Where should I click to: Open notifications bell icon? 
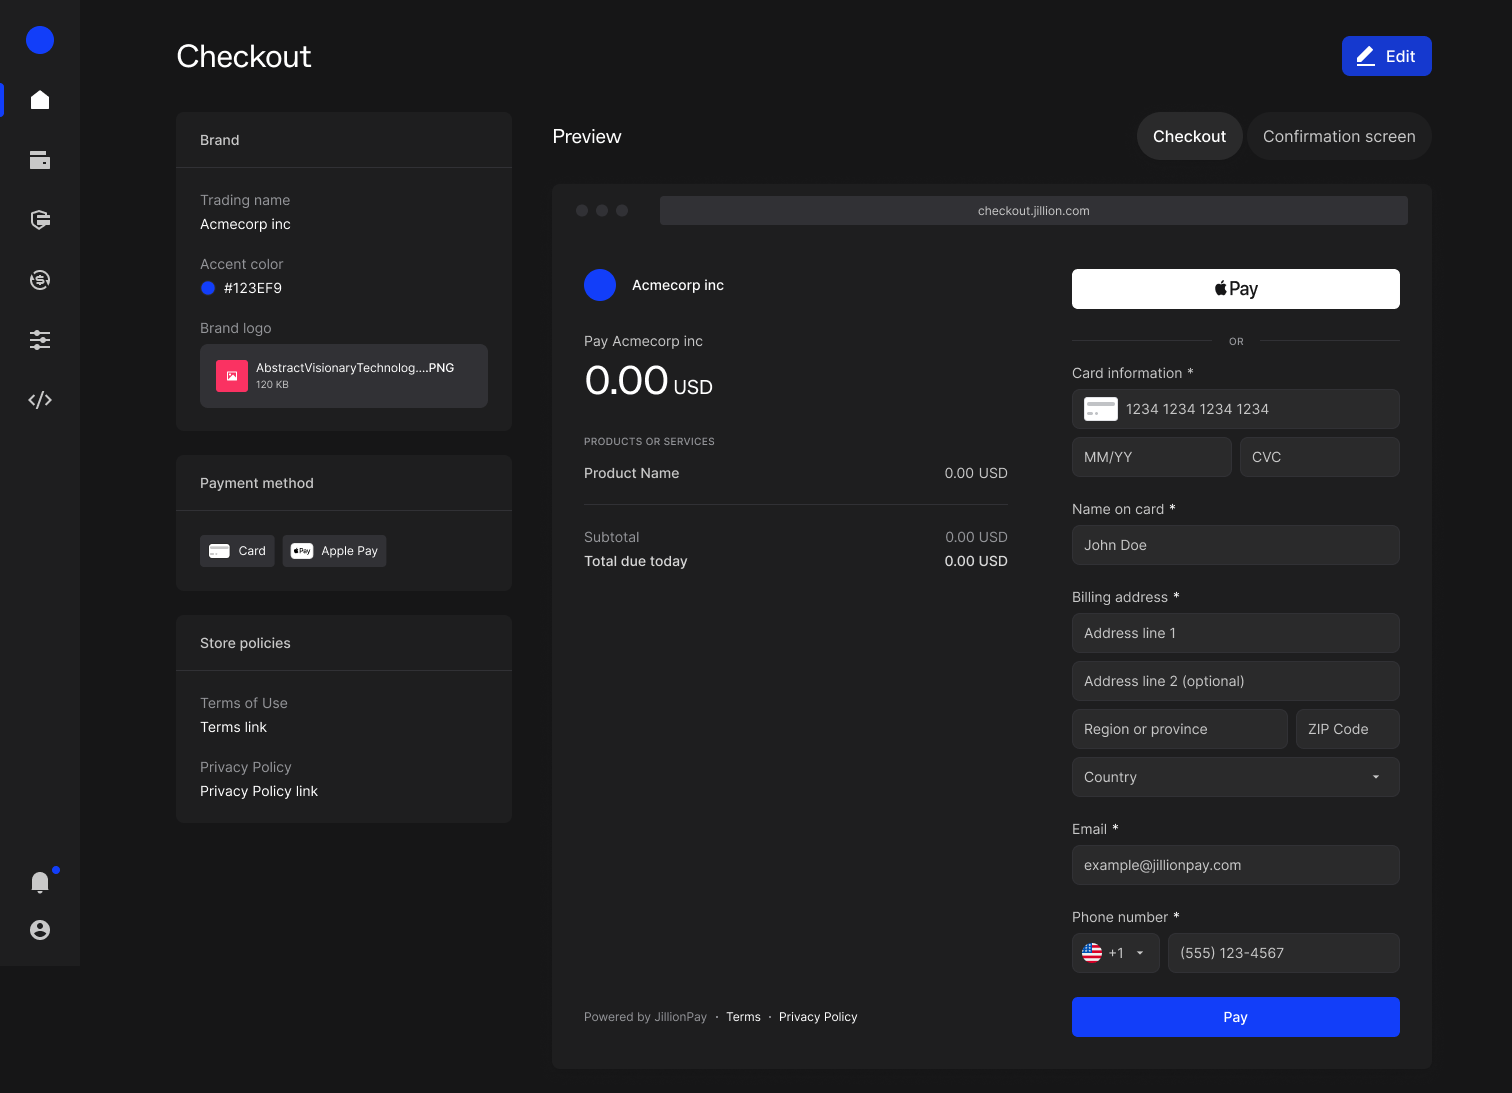[x=40, y=881]
